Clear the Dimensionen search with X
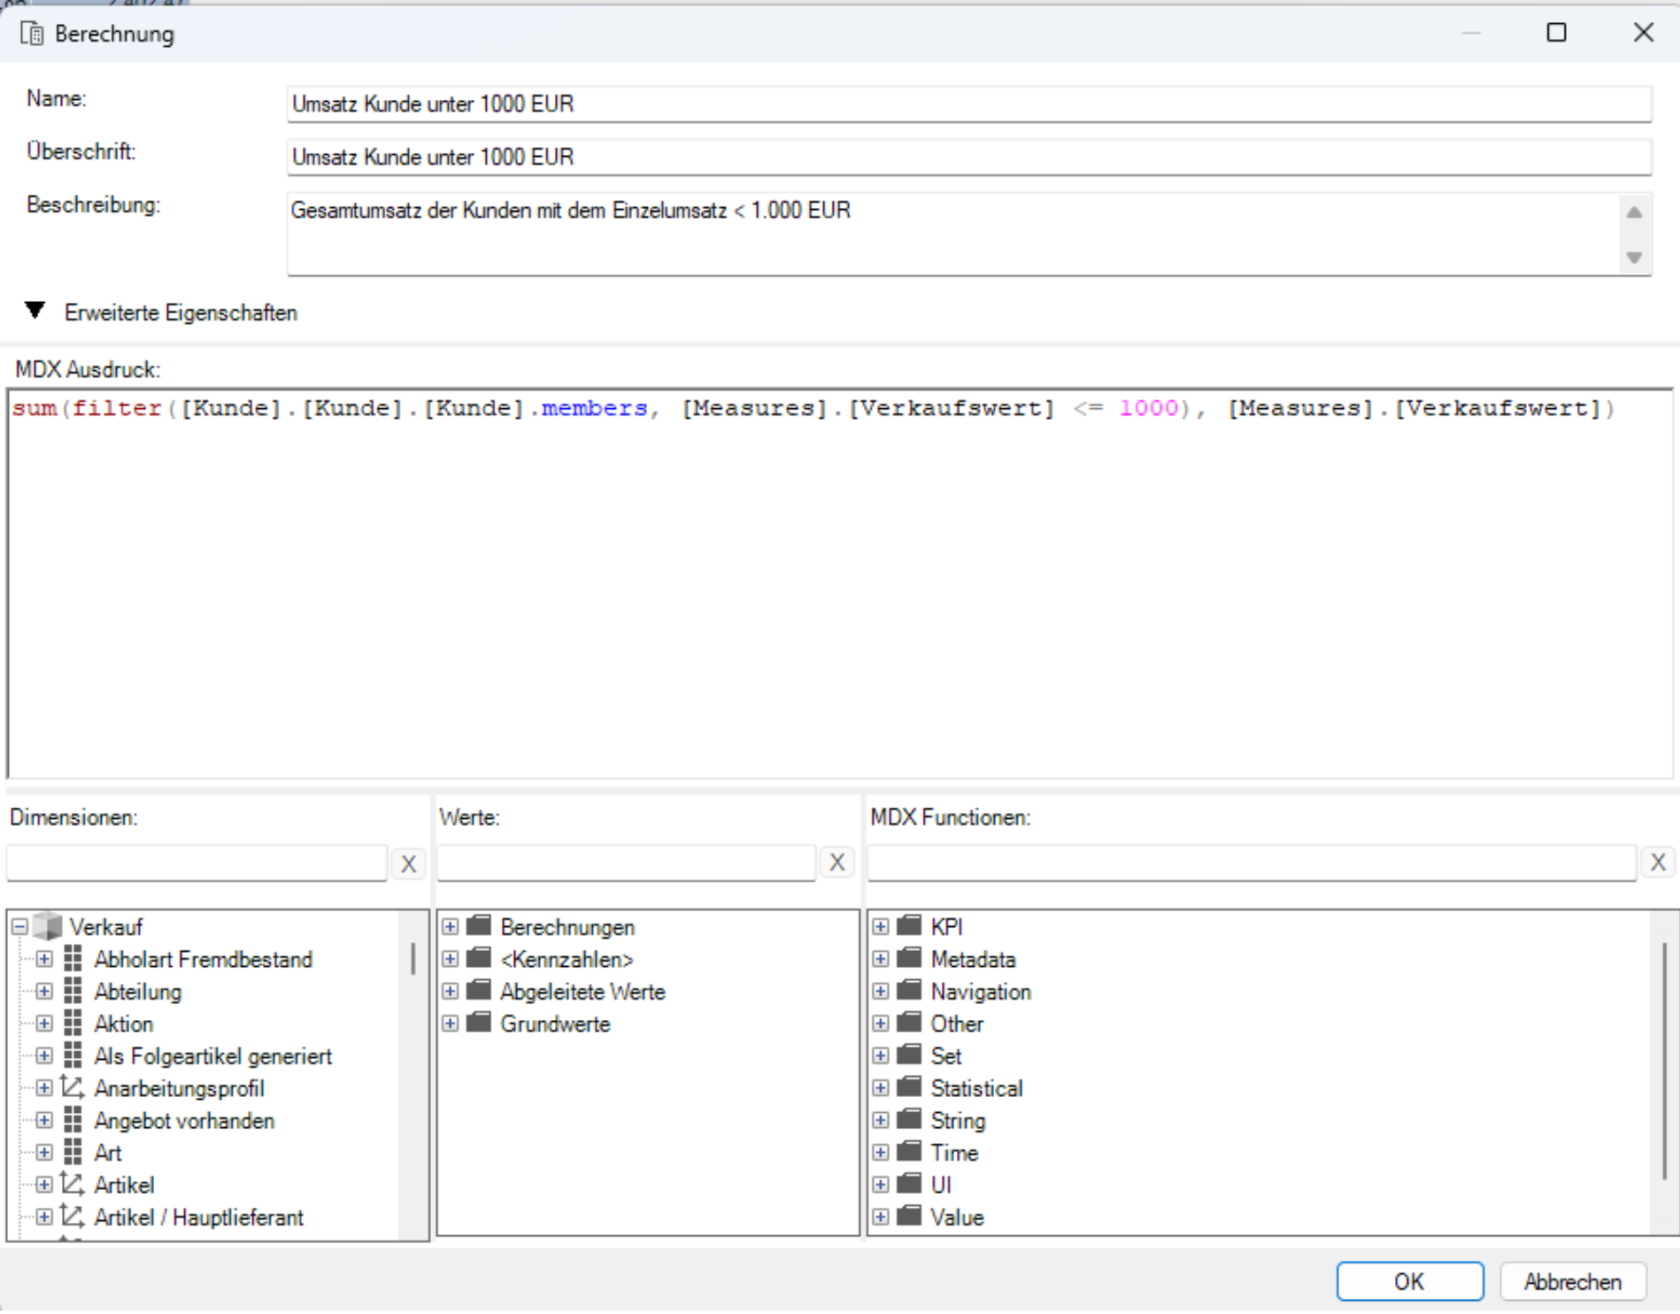Screen dimensions: 1680x1314 [408, 864]
